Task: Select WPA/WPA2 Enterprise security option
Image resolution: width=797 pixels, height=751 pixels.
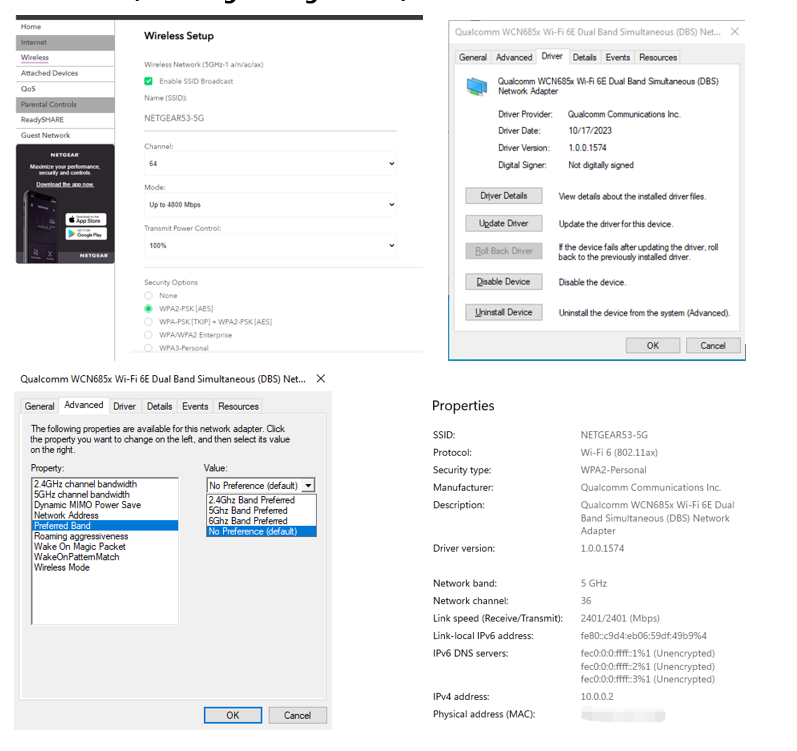Action: point(148,335)
